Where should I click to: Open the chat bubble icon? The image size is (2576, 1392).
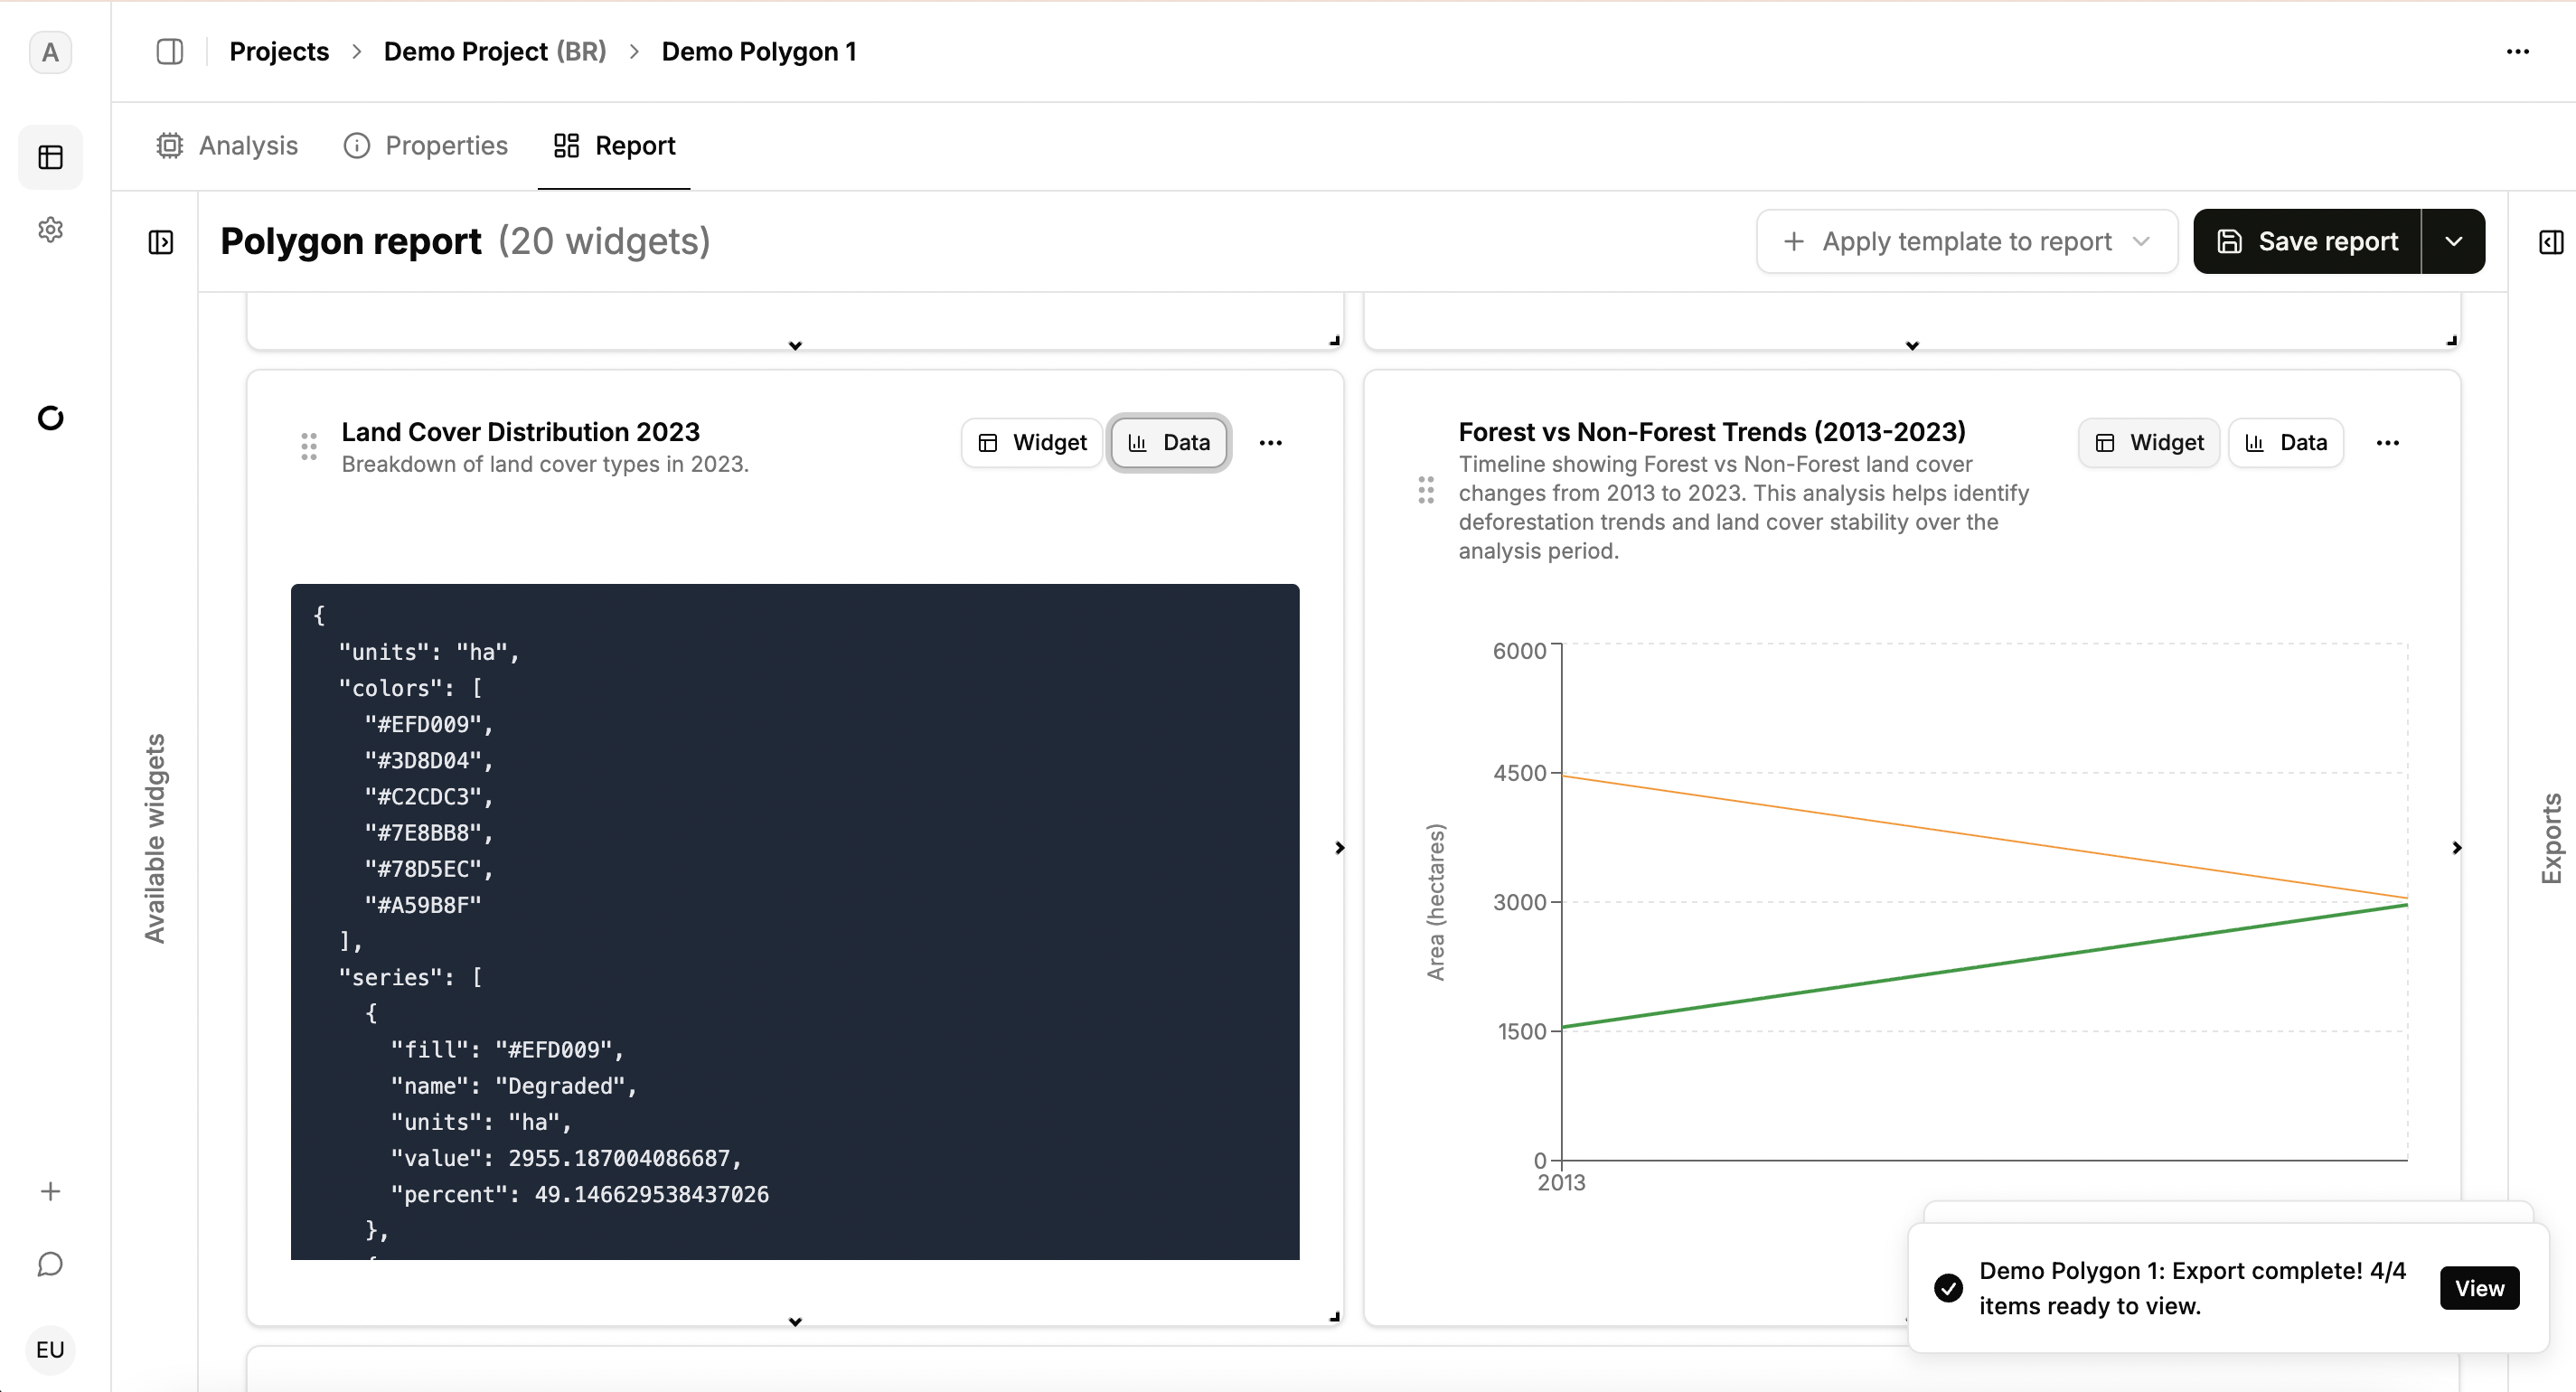pyautogui.click(x=50, y=1264)
